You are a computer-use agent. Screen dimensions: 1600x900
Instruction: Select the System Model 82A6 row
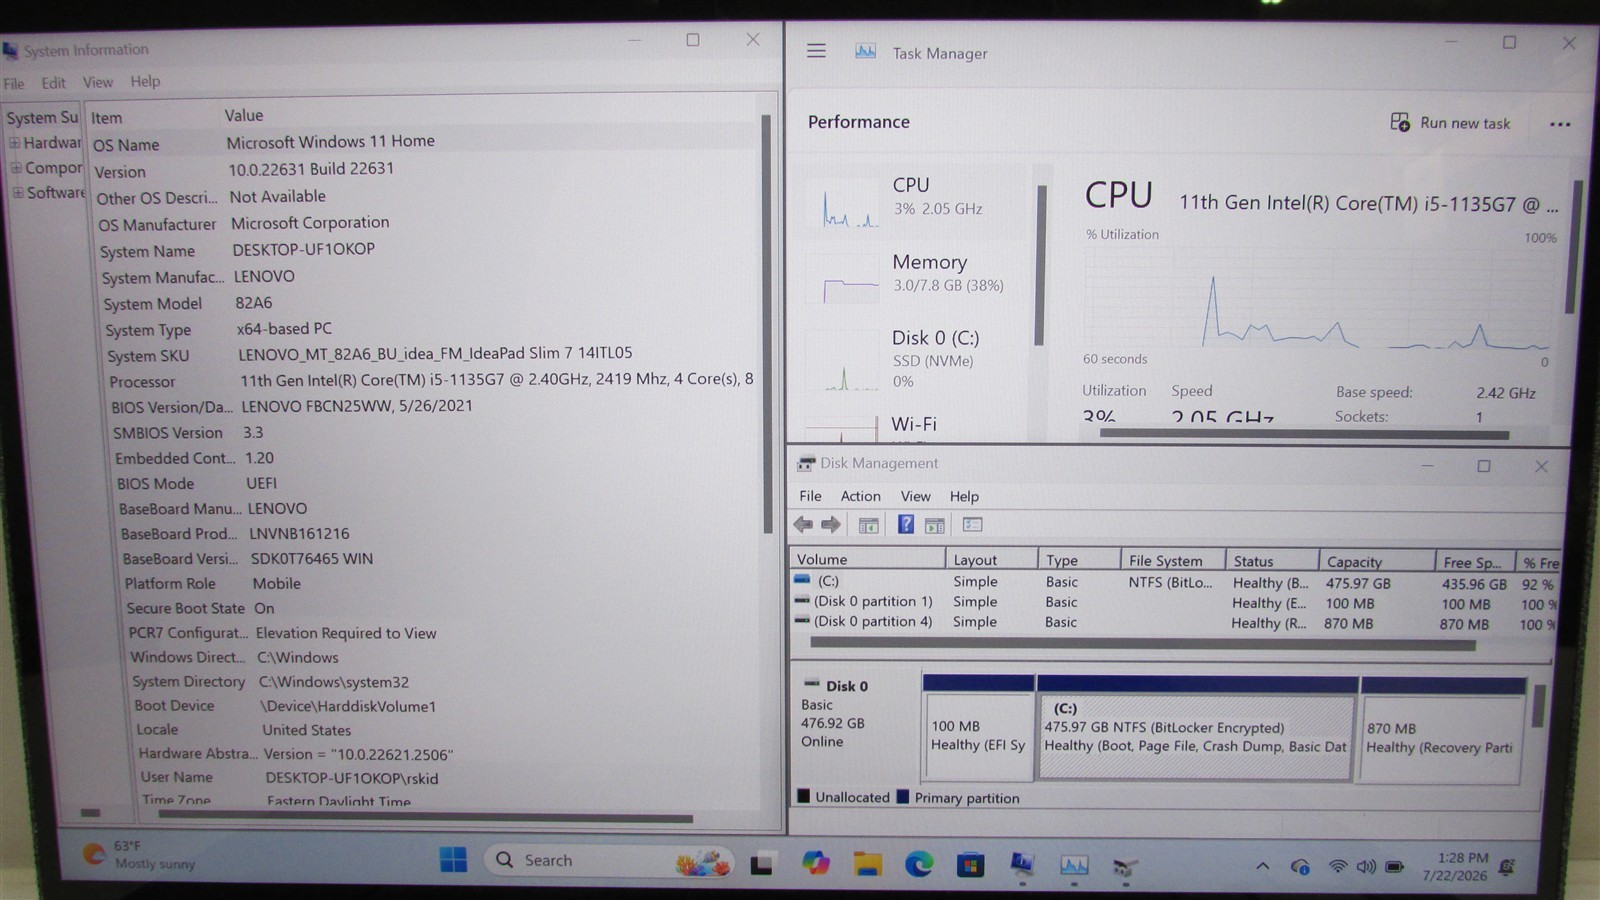click(430, 303)
